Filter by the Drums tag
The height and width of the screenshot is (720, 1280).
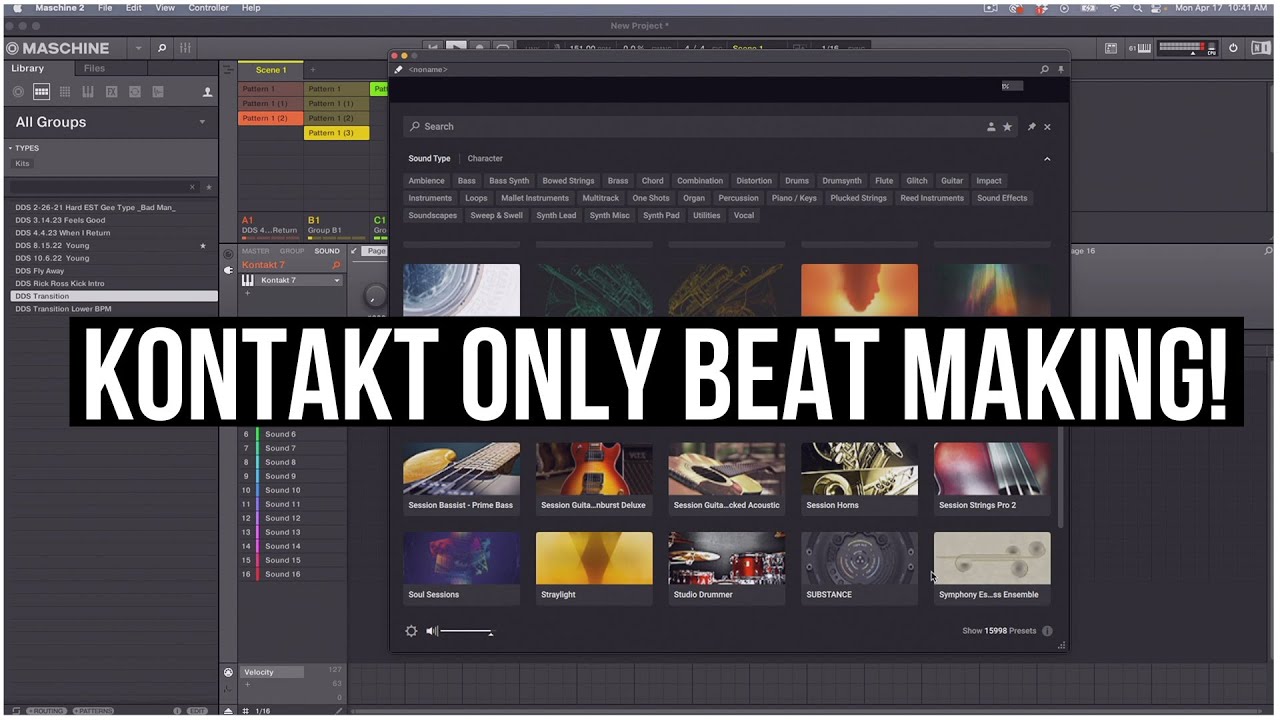[797, 181]
